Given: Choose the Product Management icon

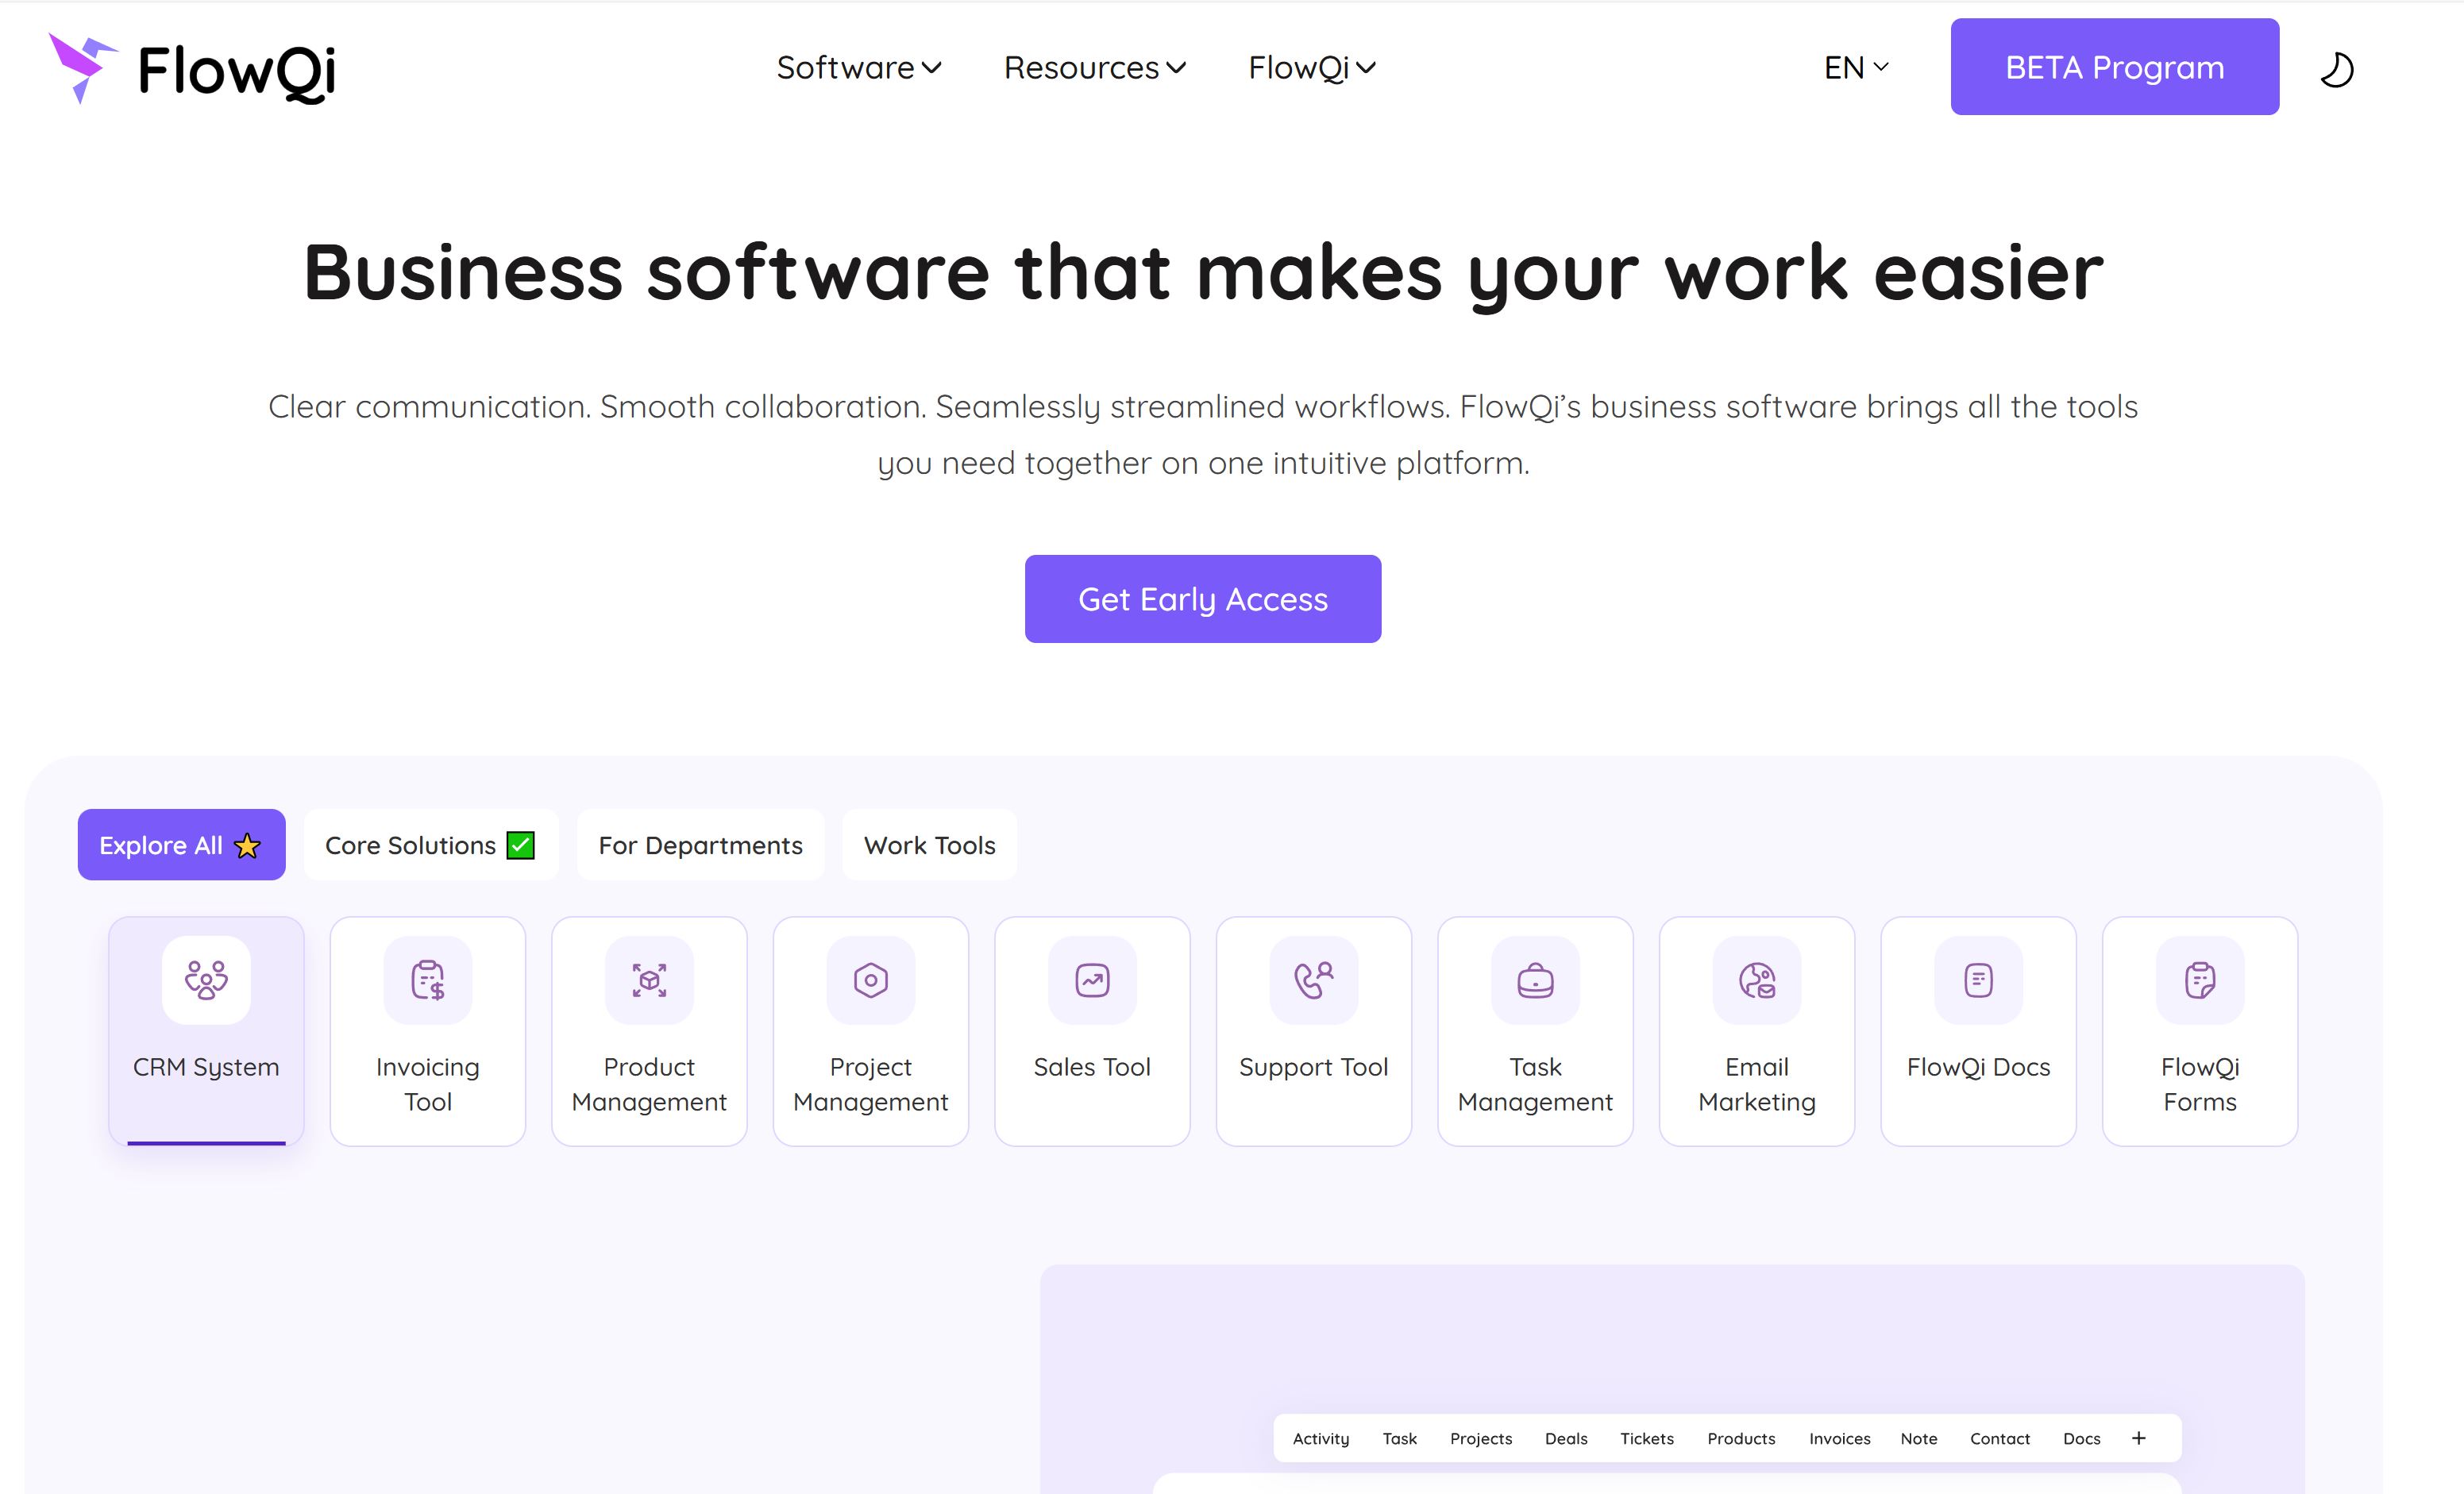Looking at the screenshot, I should [x=649, y=980].
